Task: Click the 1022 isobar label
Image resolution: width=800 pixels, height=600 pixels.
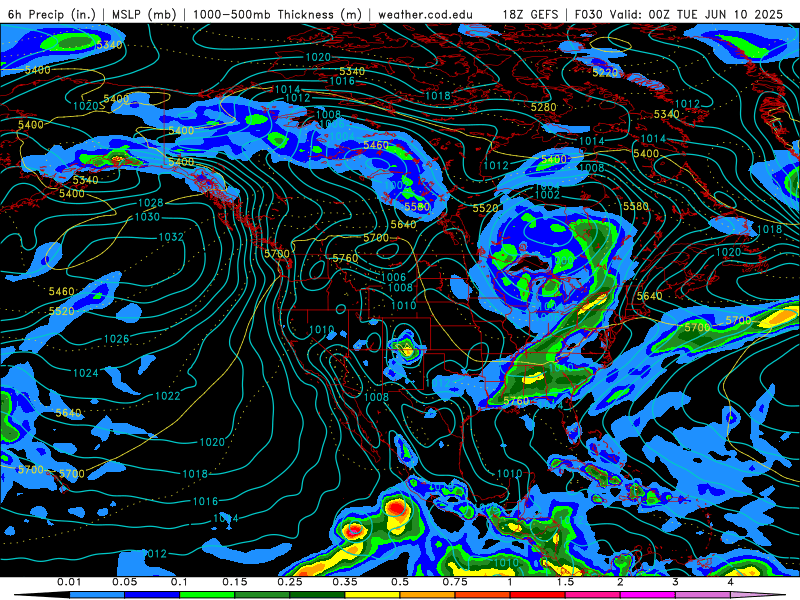Action: pos(168,396)
